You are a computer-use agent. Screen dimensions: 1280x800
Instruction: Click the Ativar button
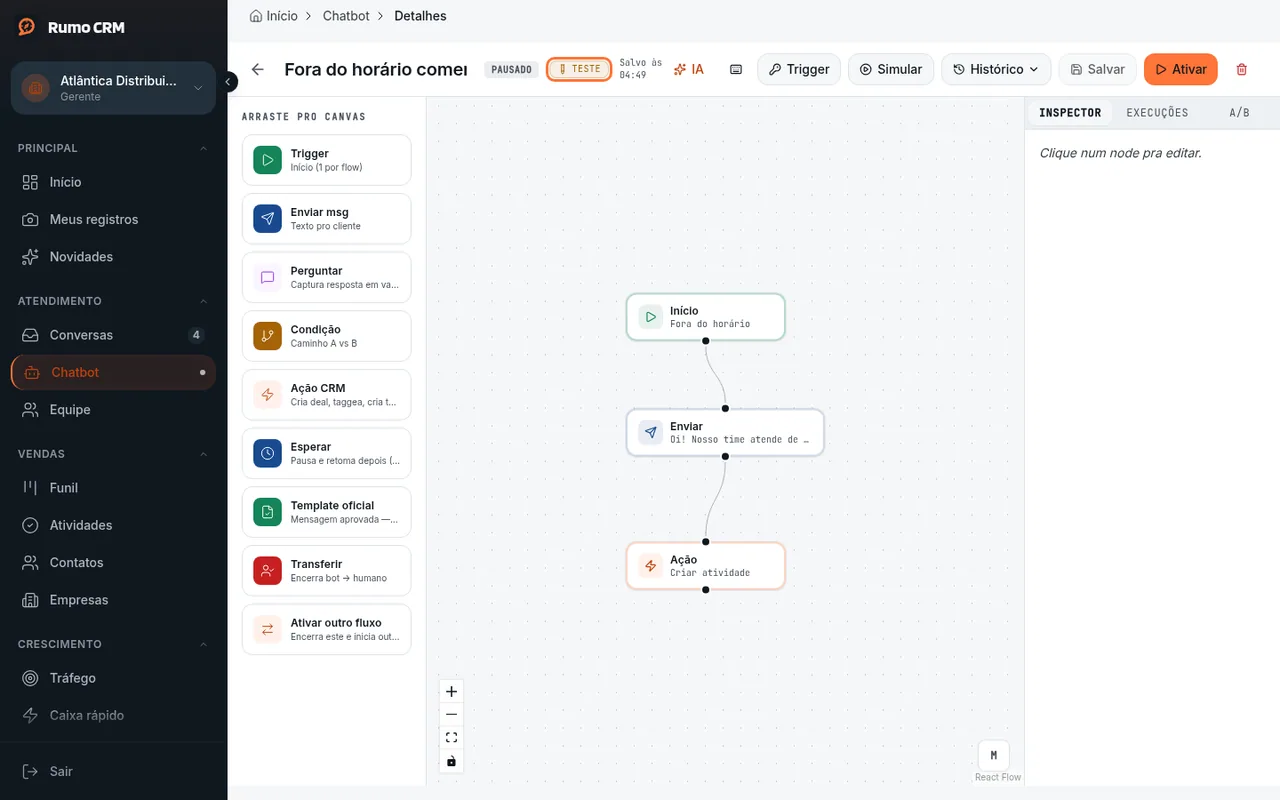point(1180,69)
